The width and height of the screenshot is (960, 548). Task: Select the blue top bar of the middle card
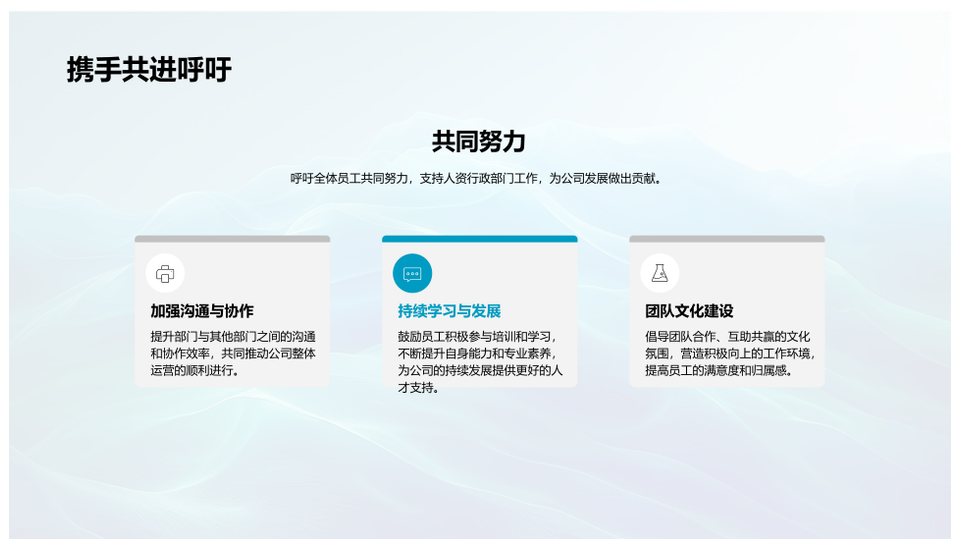coord(479,239)
